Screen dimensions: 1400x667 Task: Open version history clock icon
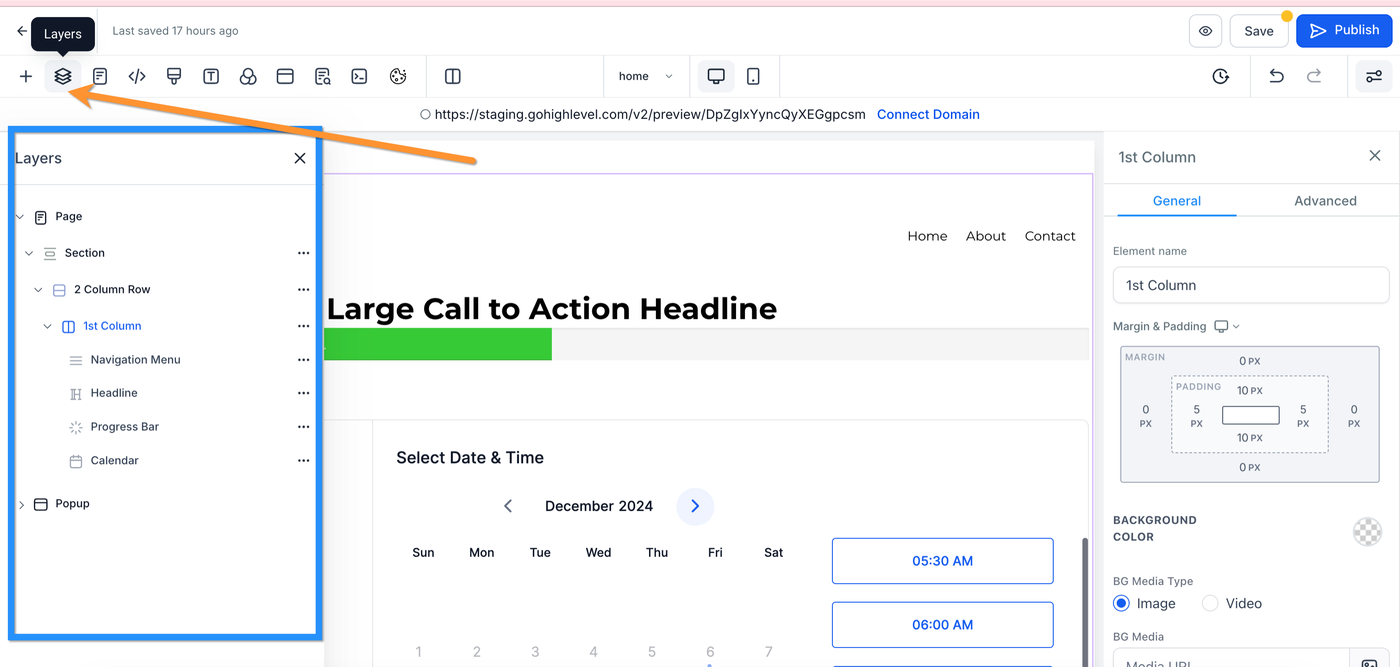[x=1220, y=76]
